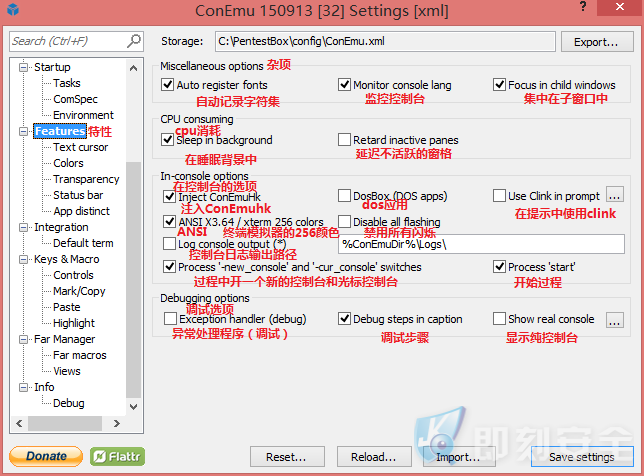Open Clink options ellipsis button
This screenshot has width=644, height=476.
tap(615, 195)
